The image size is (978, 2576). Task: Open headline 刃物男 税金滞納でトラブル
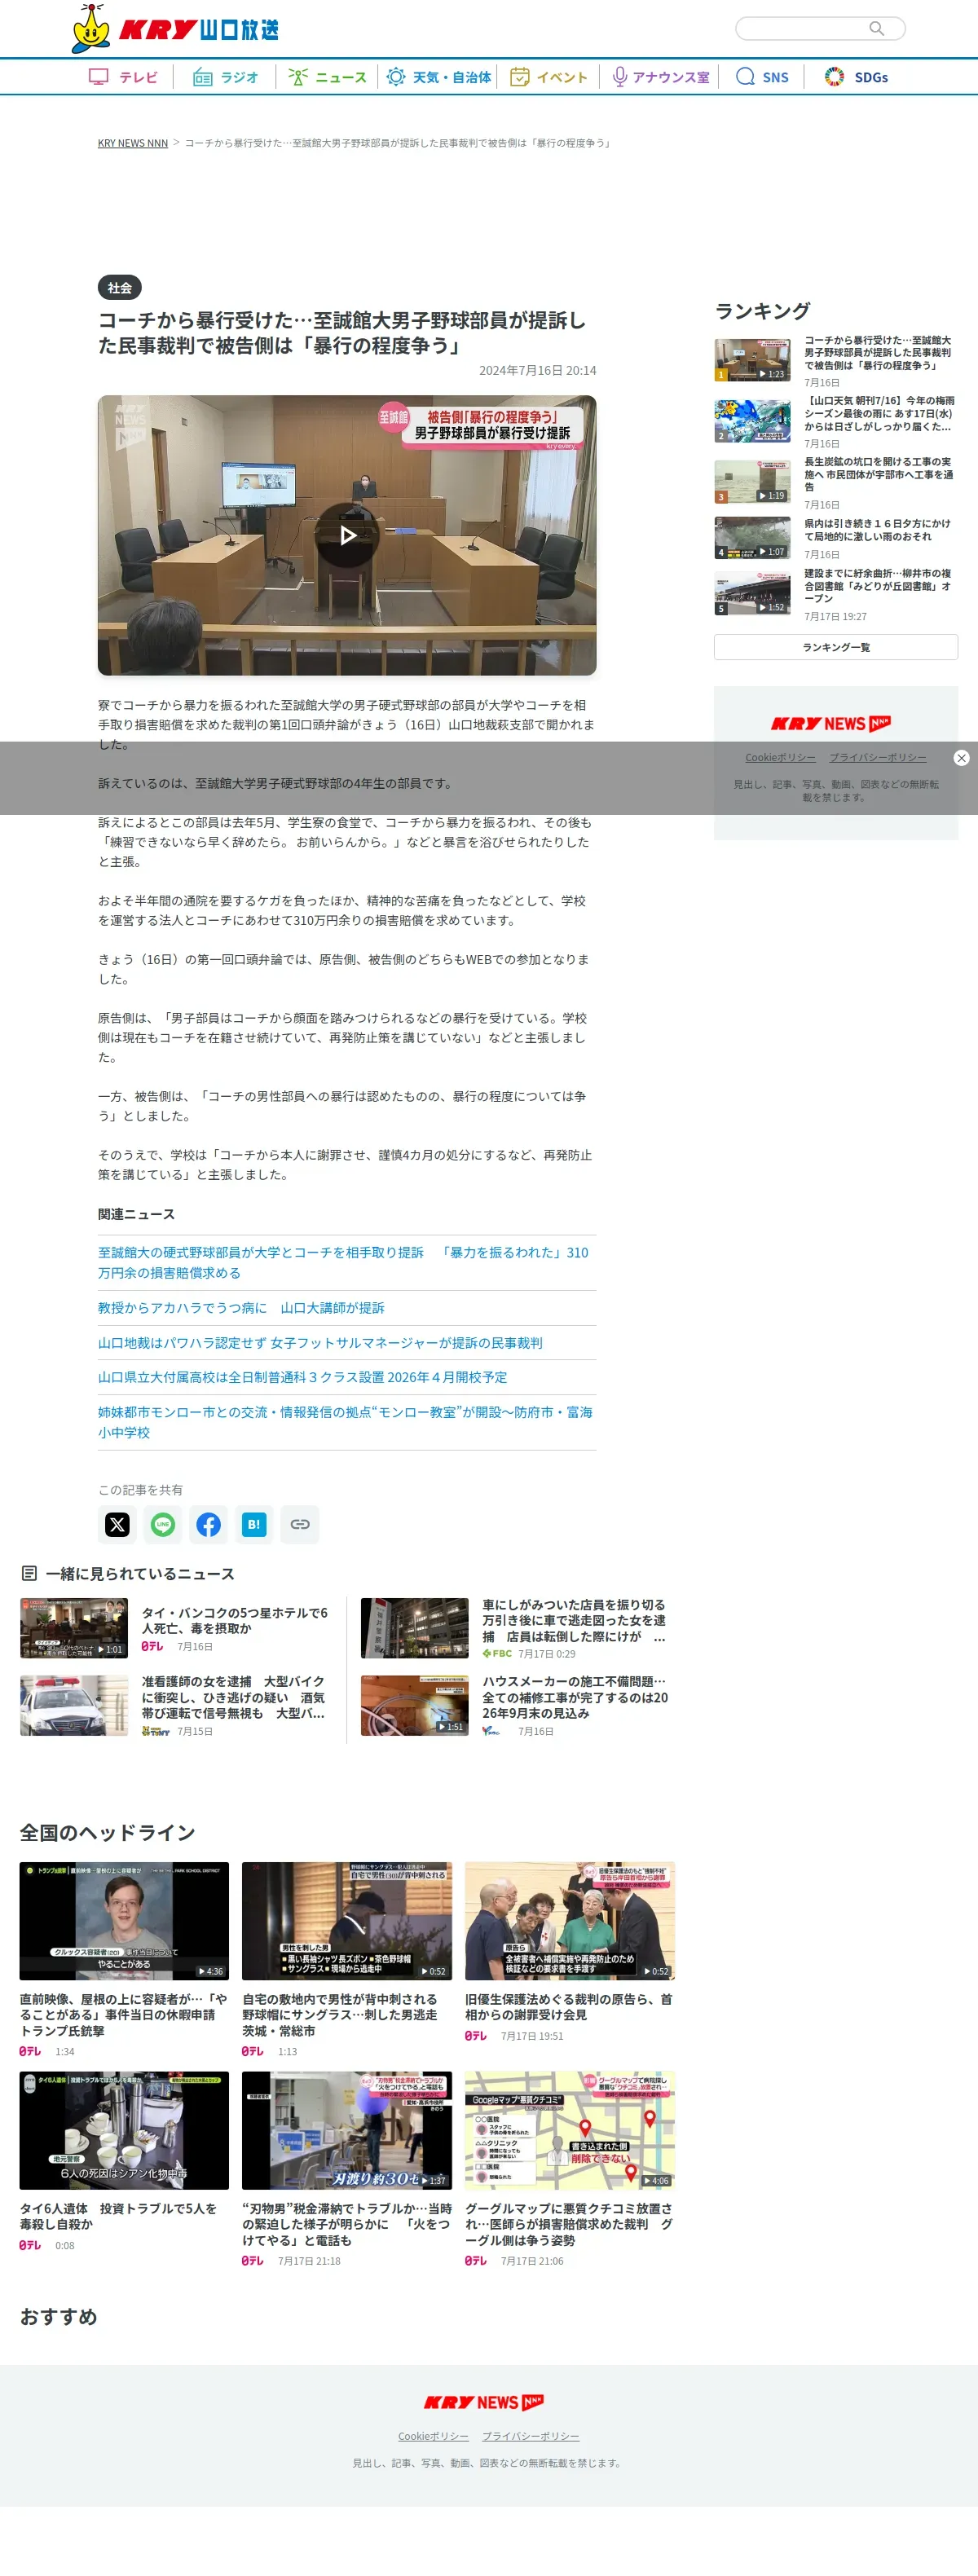pyautogui.click(x=347, y=2223)
